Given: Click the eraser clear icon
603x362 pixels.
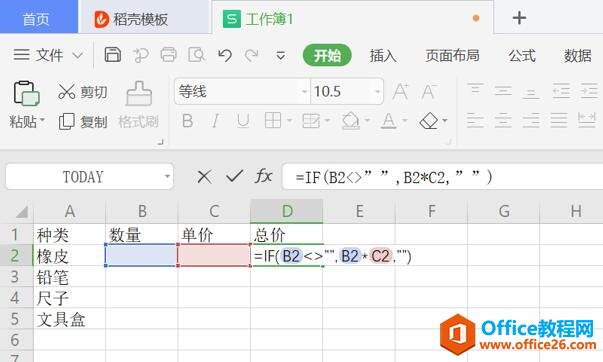Looking at the screenshot, I should (429, 121).
